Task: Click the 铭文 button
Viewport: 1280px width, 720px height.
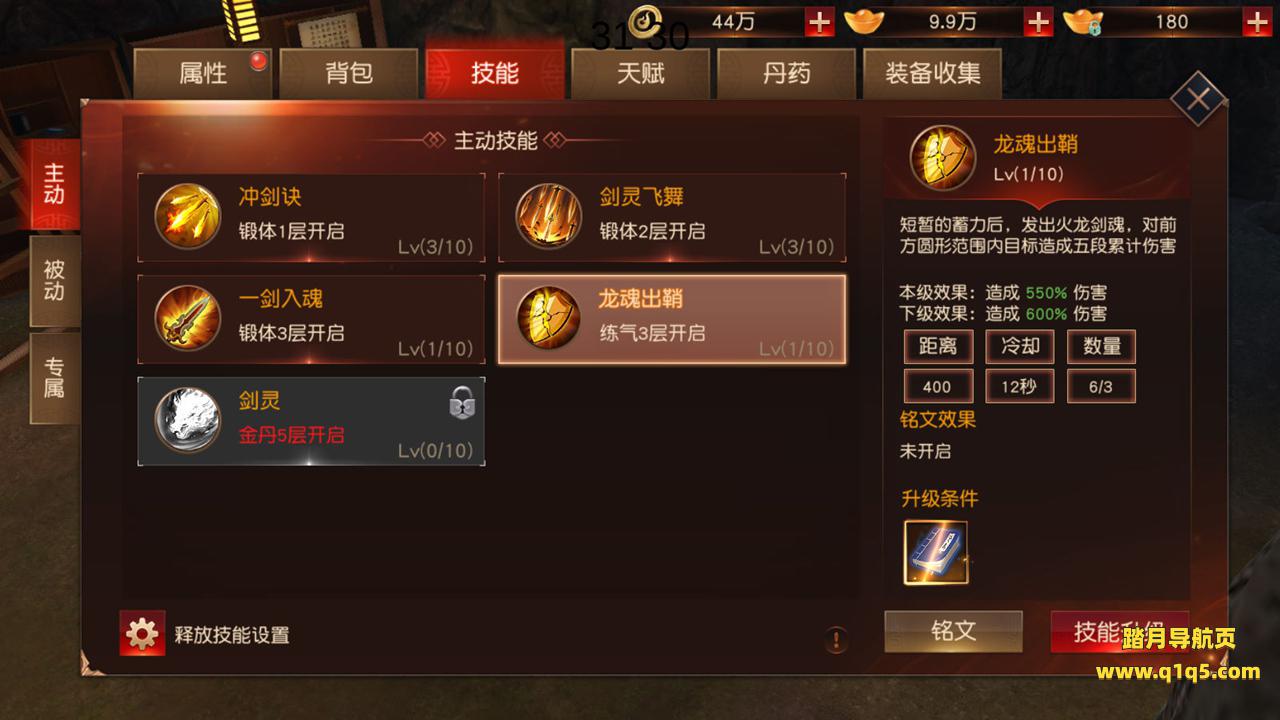Action: click(x=953, y=631)
